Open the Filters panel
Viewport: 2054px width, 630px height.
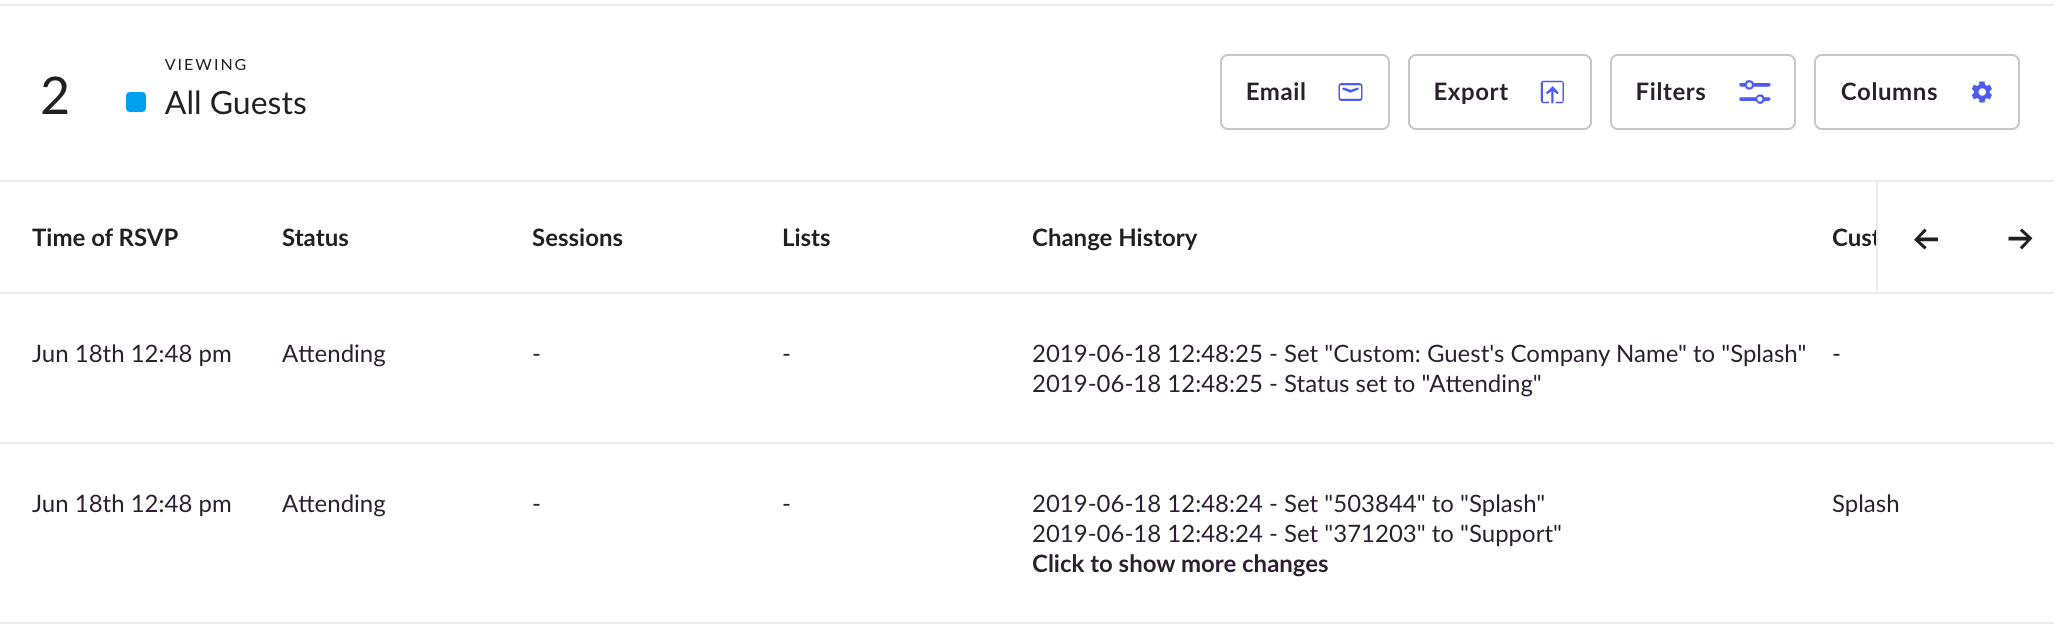(1703, 92)
